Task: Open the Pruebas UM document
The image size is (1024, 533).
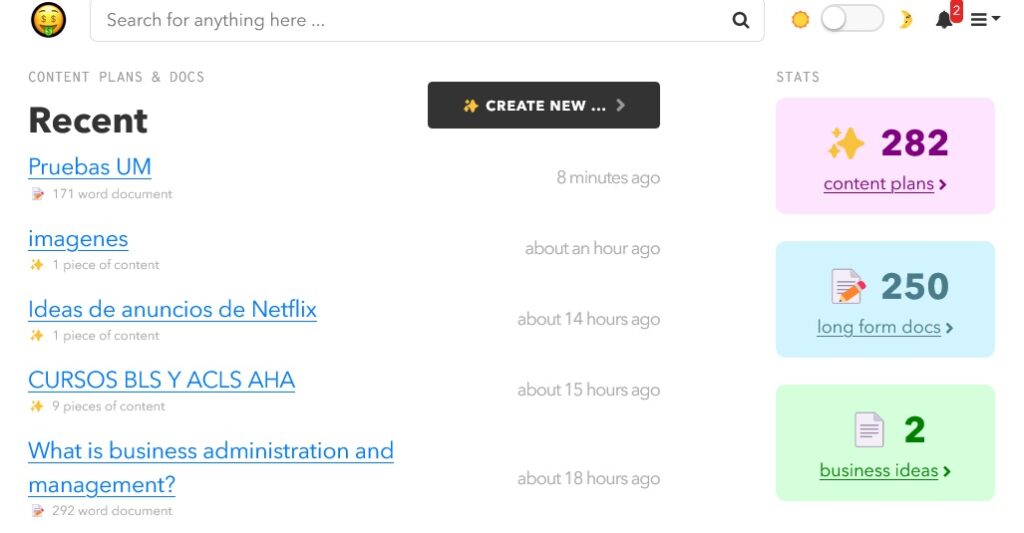Action: (x=89, y=167)
